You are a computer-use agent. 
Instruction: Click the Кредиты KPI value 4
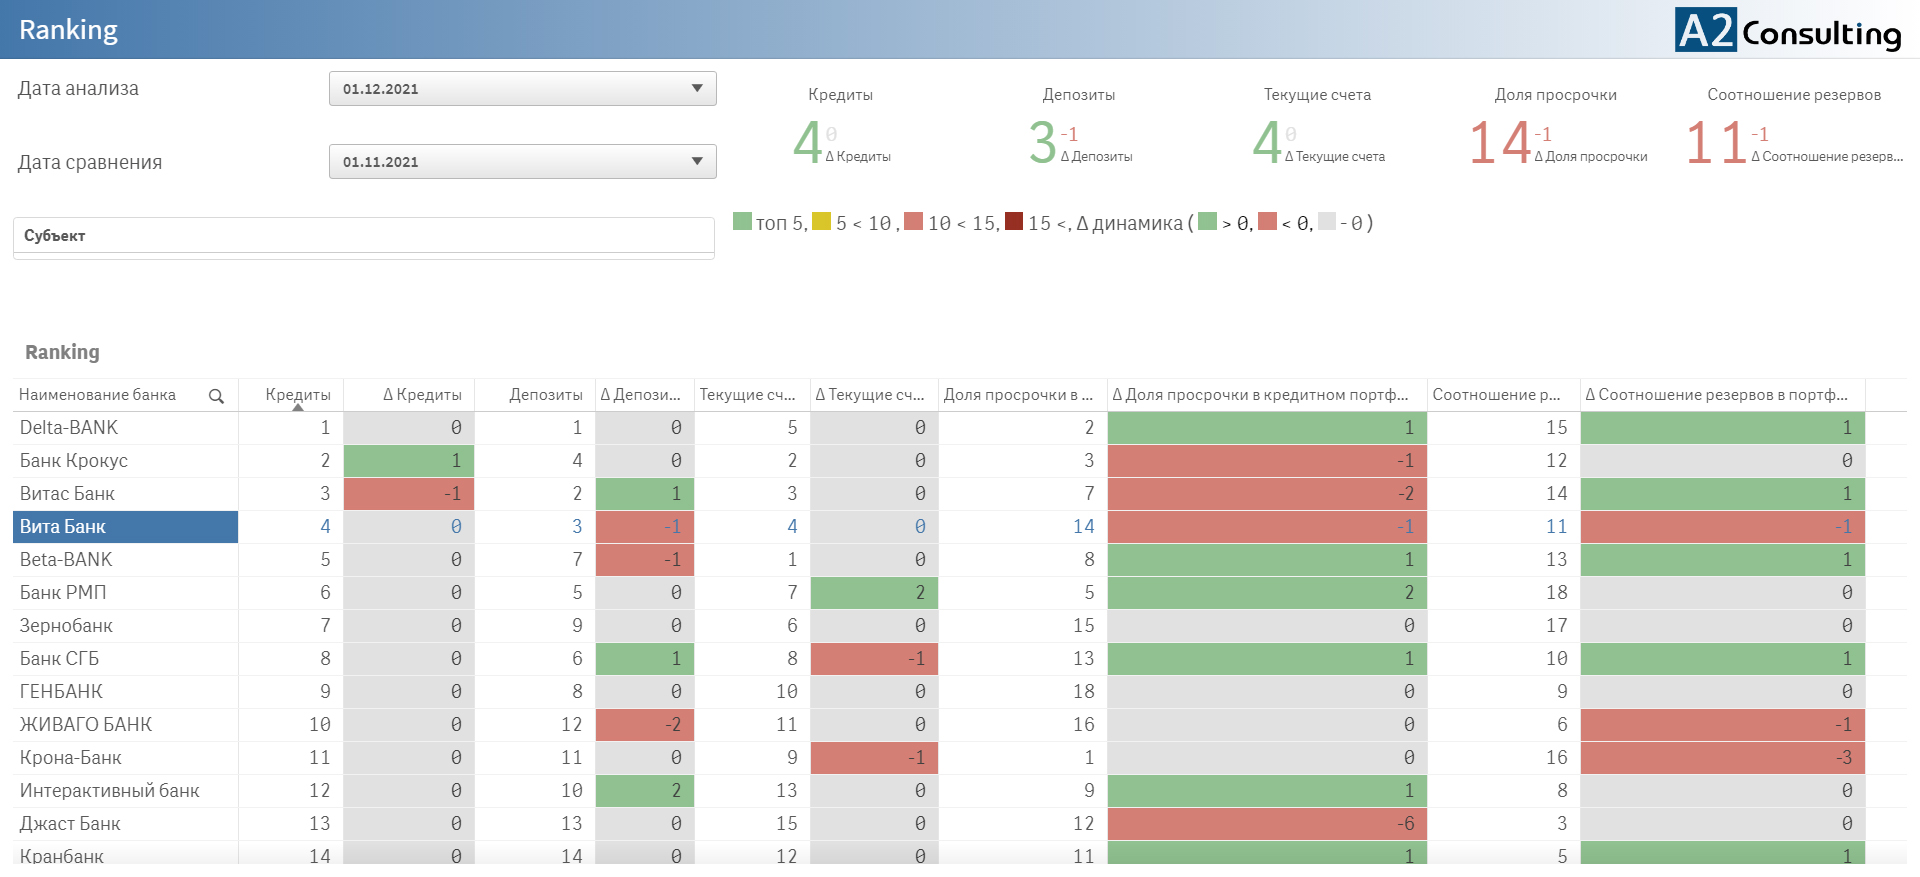807,143
